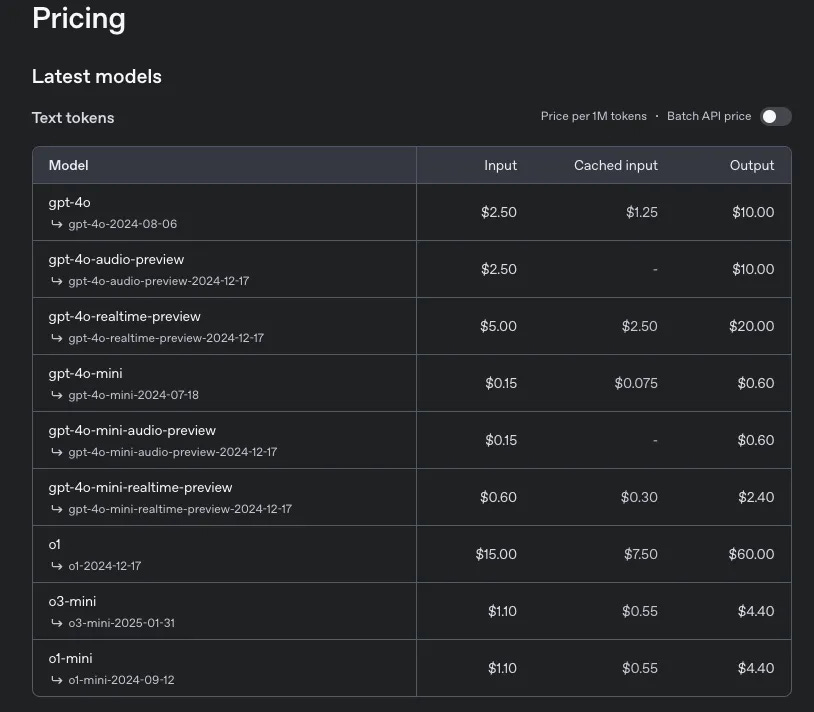Click the gpt-4o-mini-2024-07-18 snapshot name

click(133, 395)
